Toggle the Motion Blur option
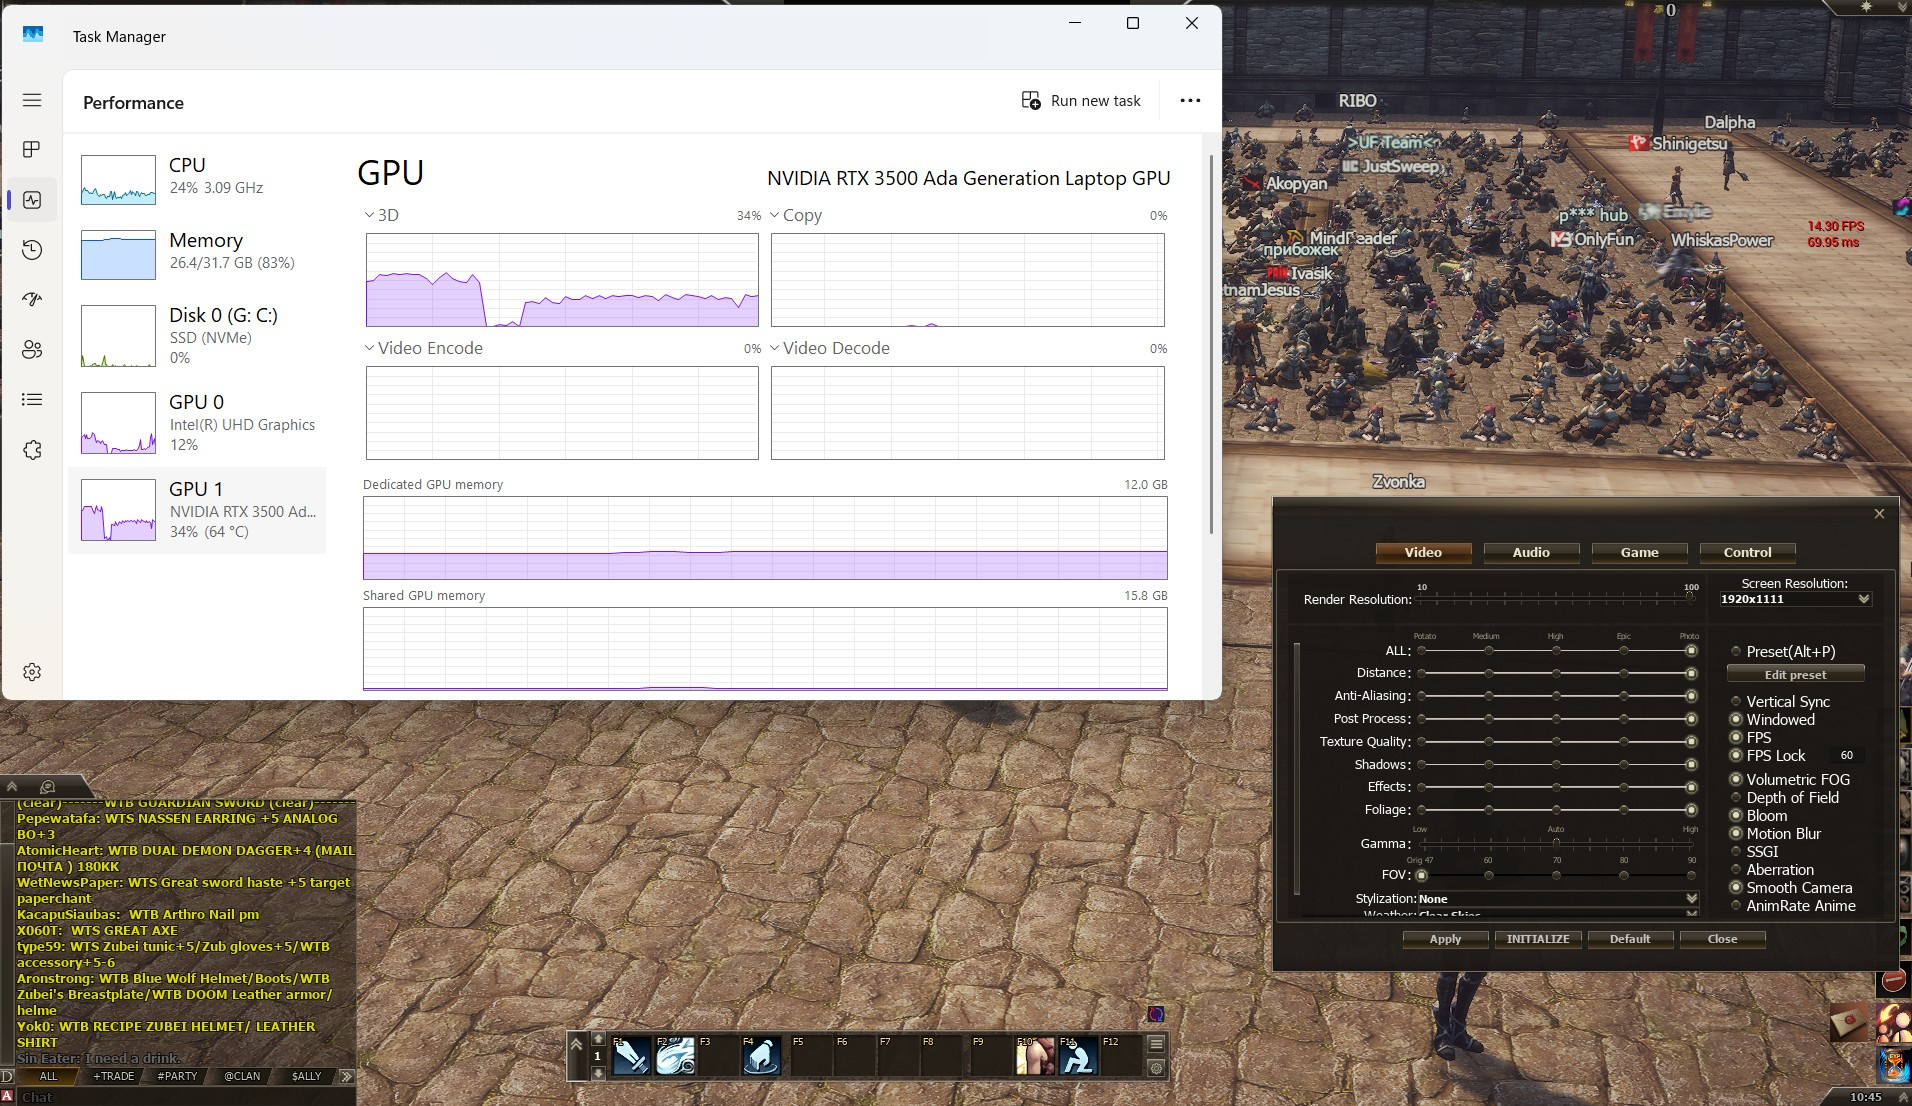Screen dimensions: 1912x1106 [x=1736, y=834]
